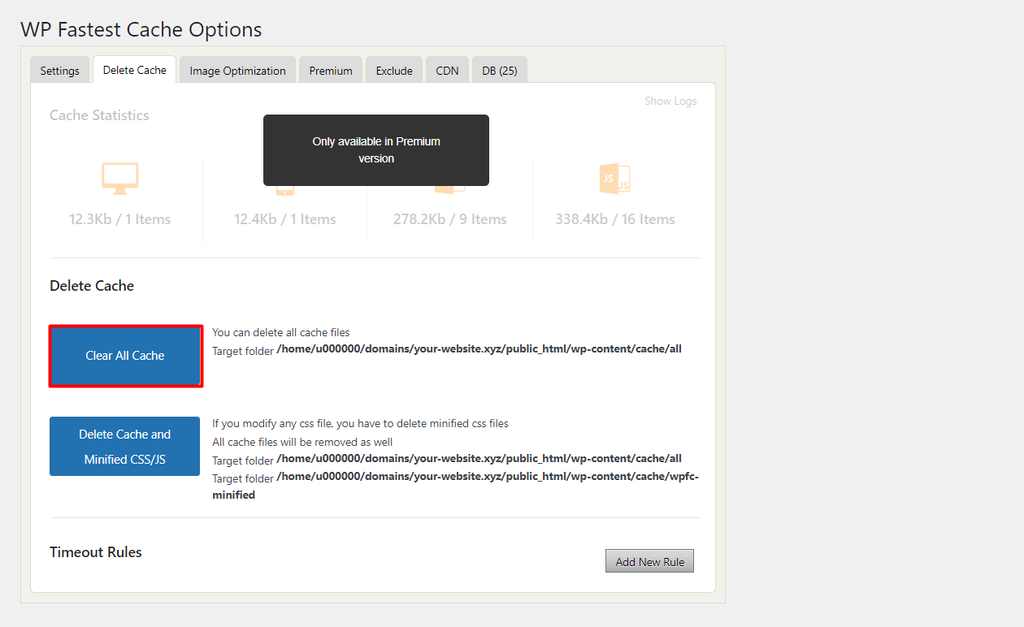Open the Image Optimization tab
1024x627 pixels.
click(x=237, y=70)
